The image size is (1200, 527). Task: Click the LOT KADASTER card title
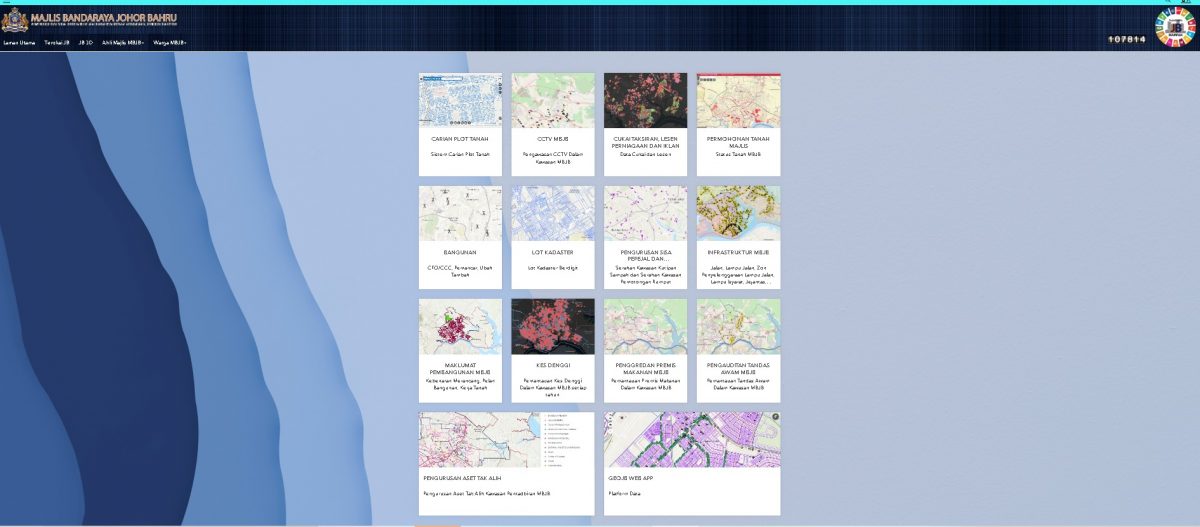(553, 252)
